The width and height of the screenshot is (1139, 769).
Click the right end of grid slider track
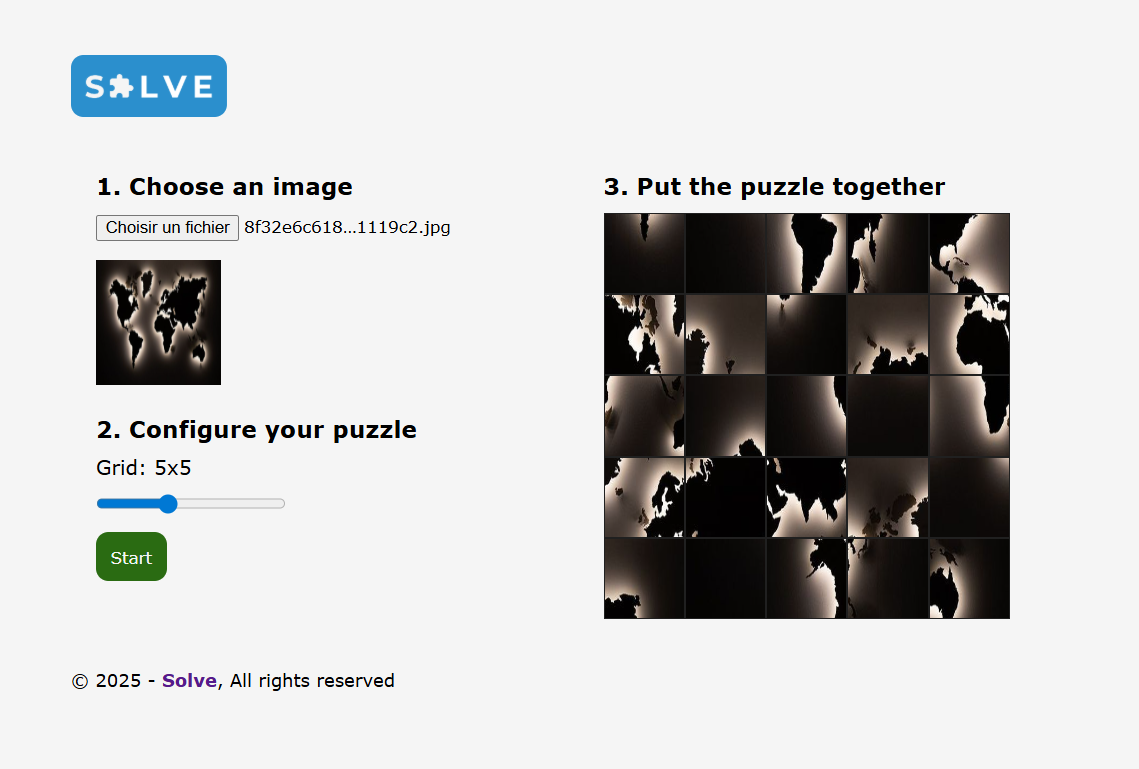tap(282, 503)
